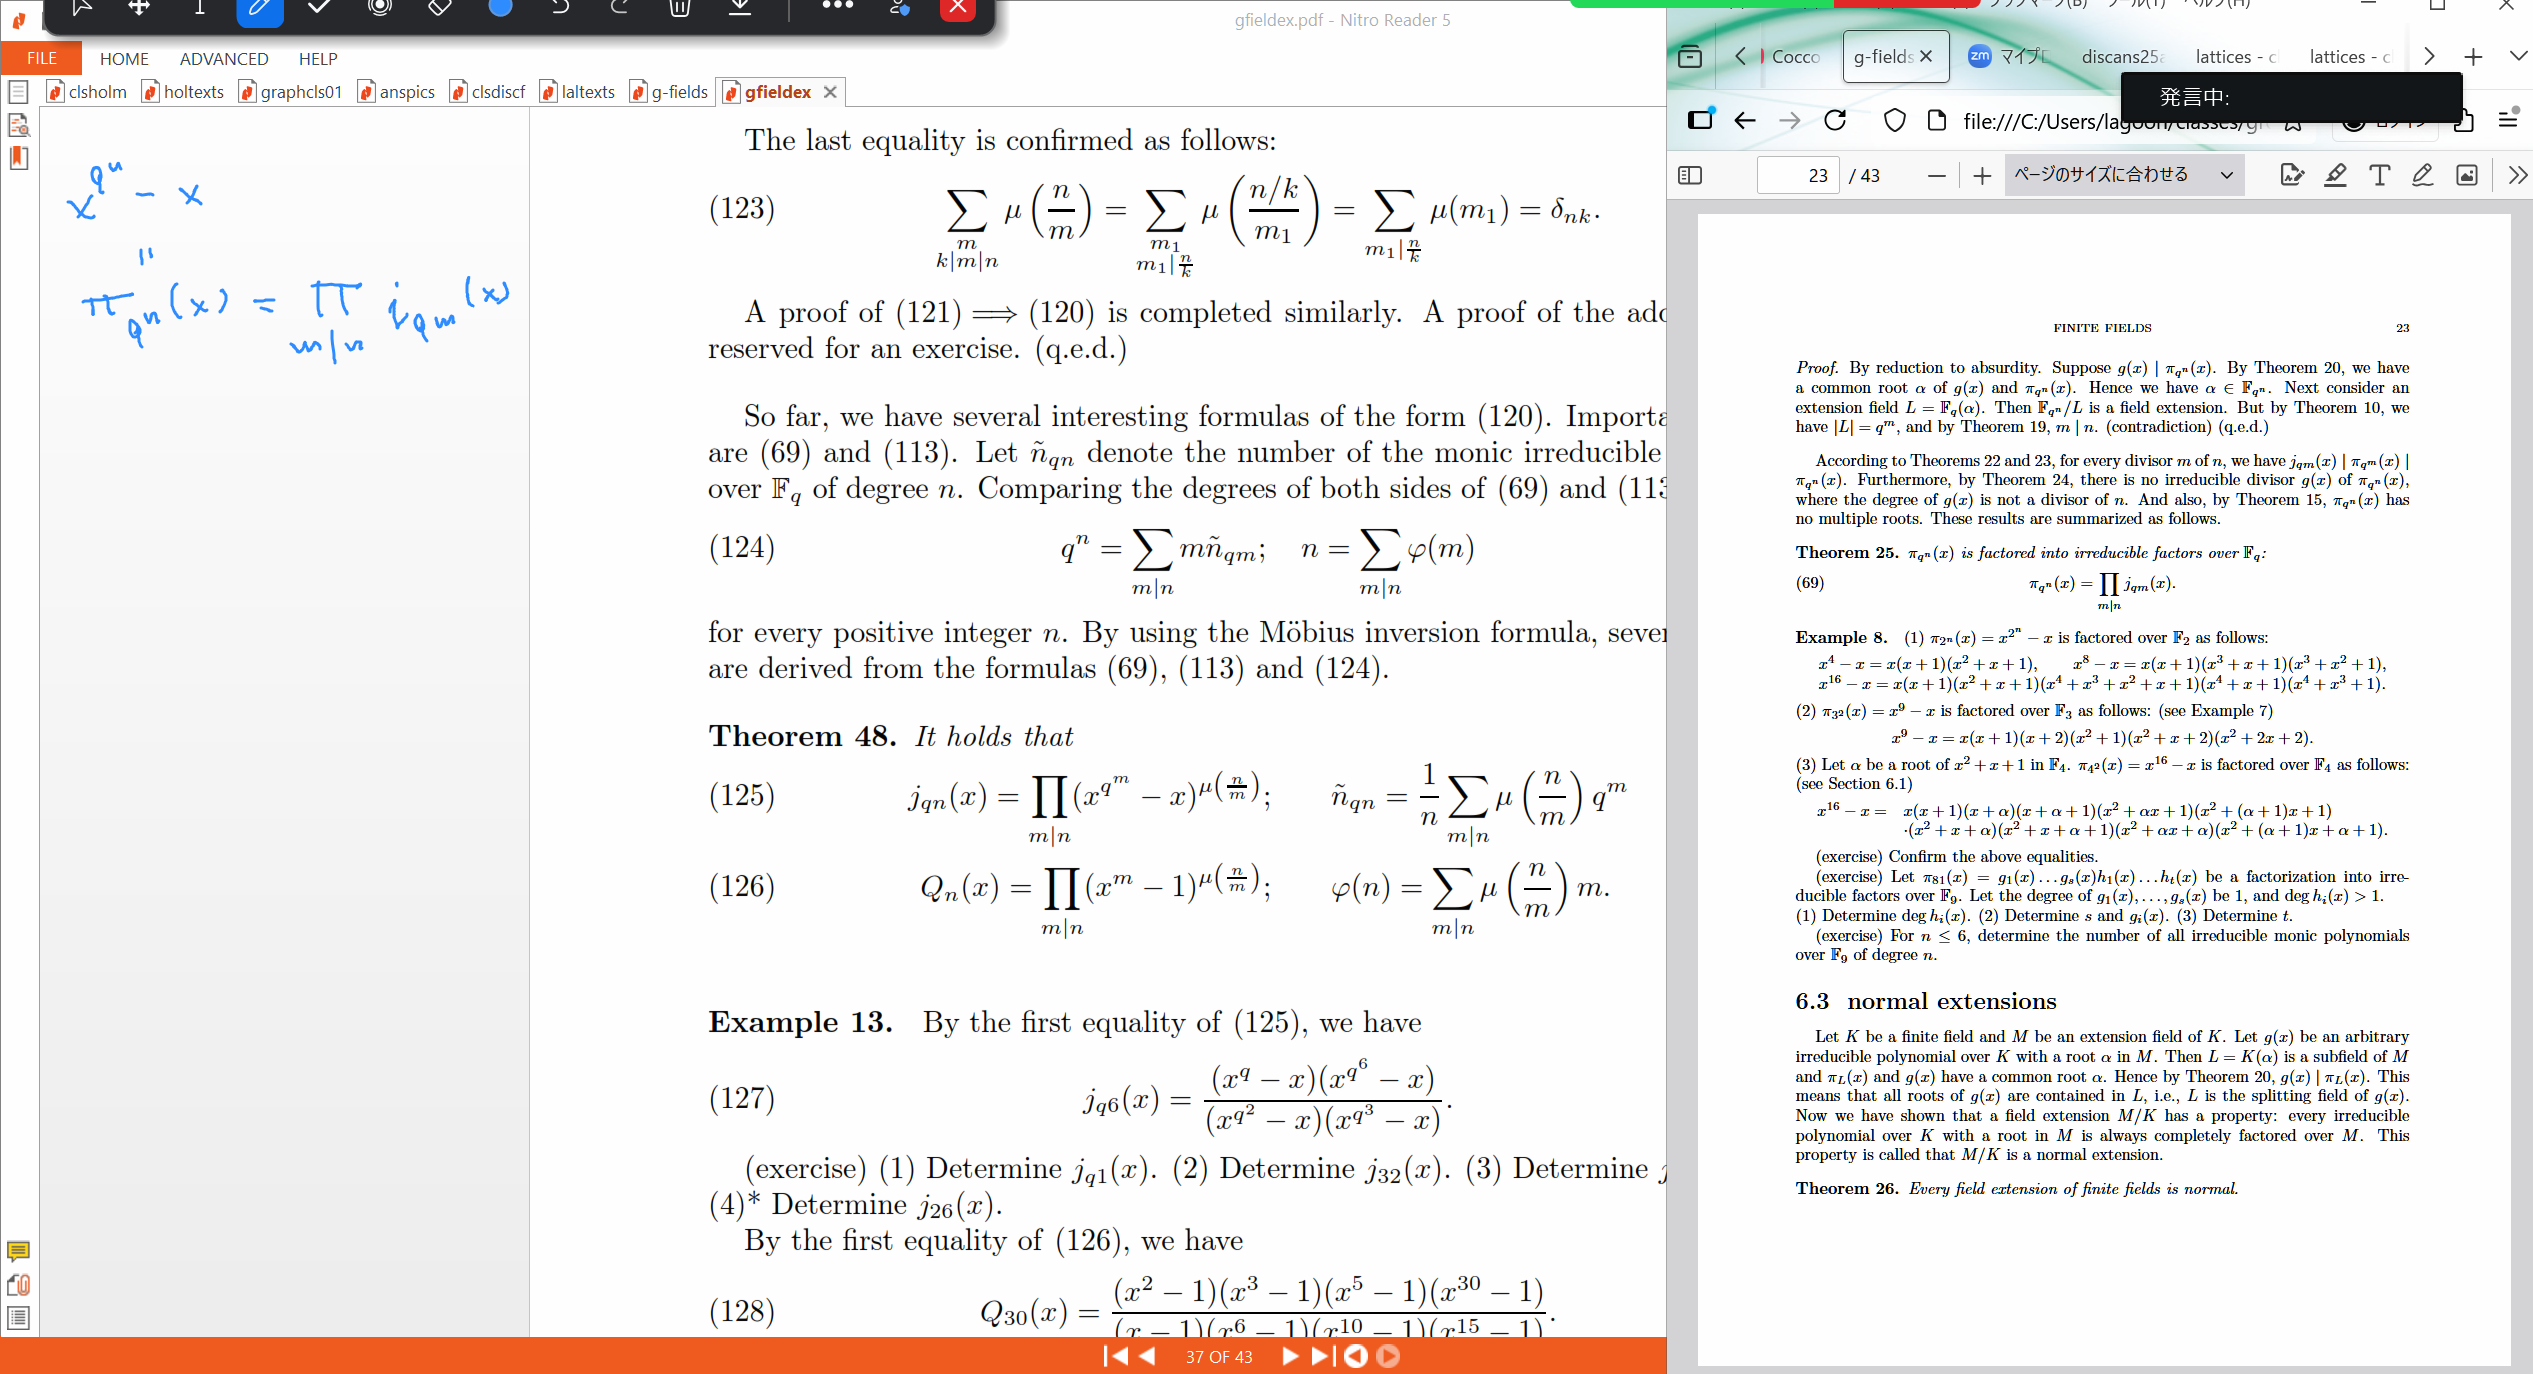Image resolution: width=2533 pixels, height=1374 pixels.
Task: Open the page zoom size dropdown
Action: (x=2123, y=175)
